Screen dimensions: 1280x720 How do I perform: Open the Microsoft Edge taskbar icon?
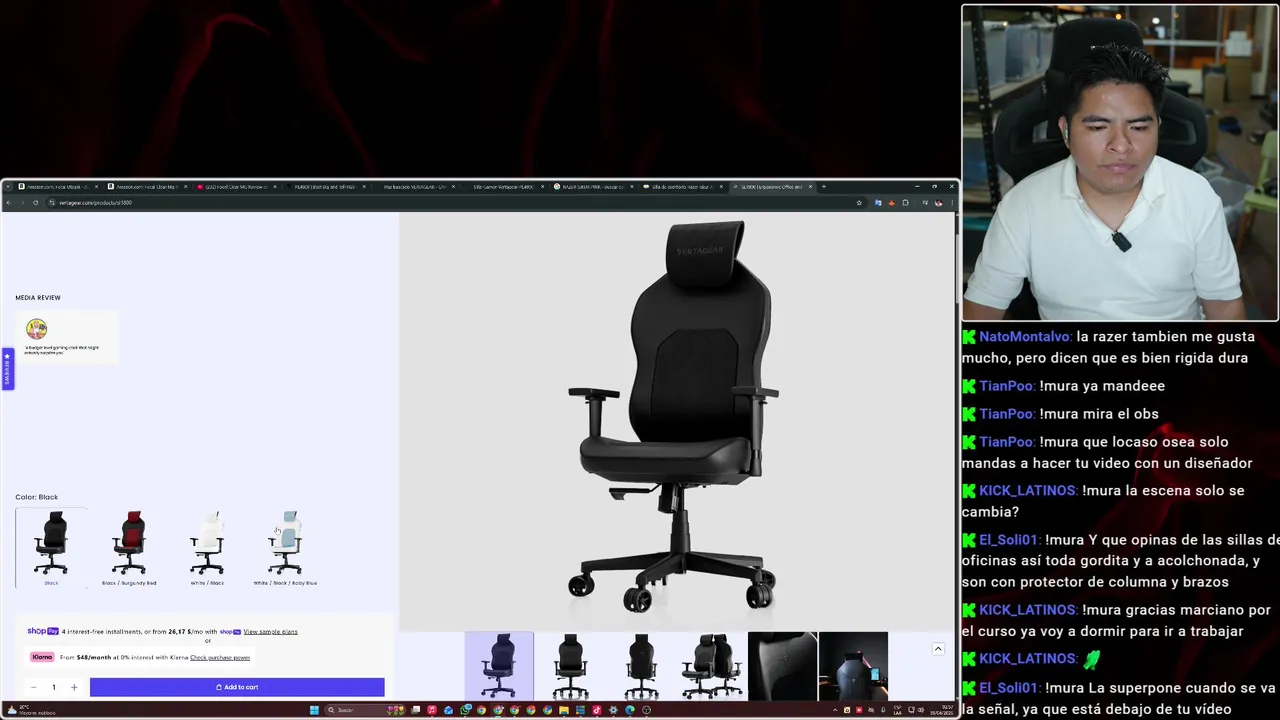(x=630, y=710)
